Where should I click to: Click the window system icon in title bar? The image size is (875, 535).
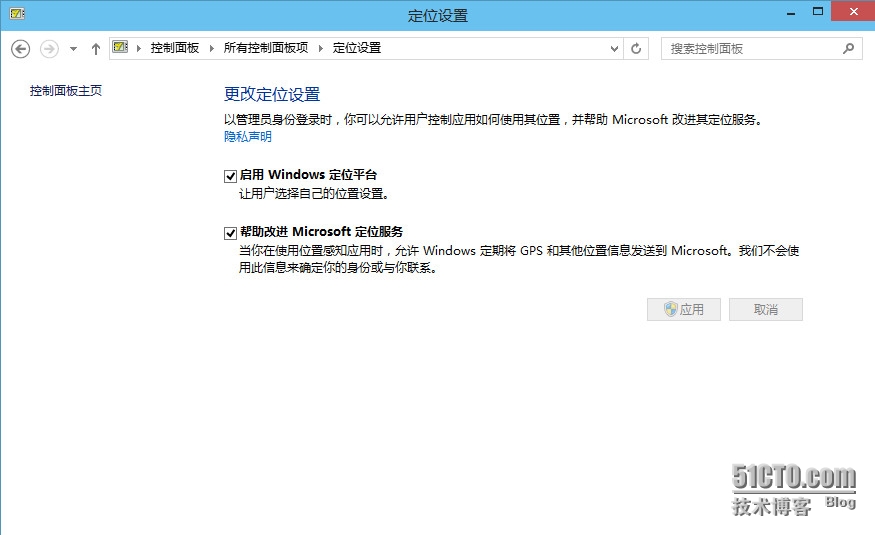(x=17, y=13)
